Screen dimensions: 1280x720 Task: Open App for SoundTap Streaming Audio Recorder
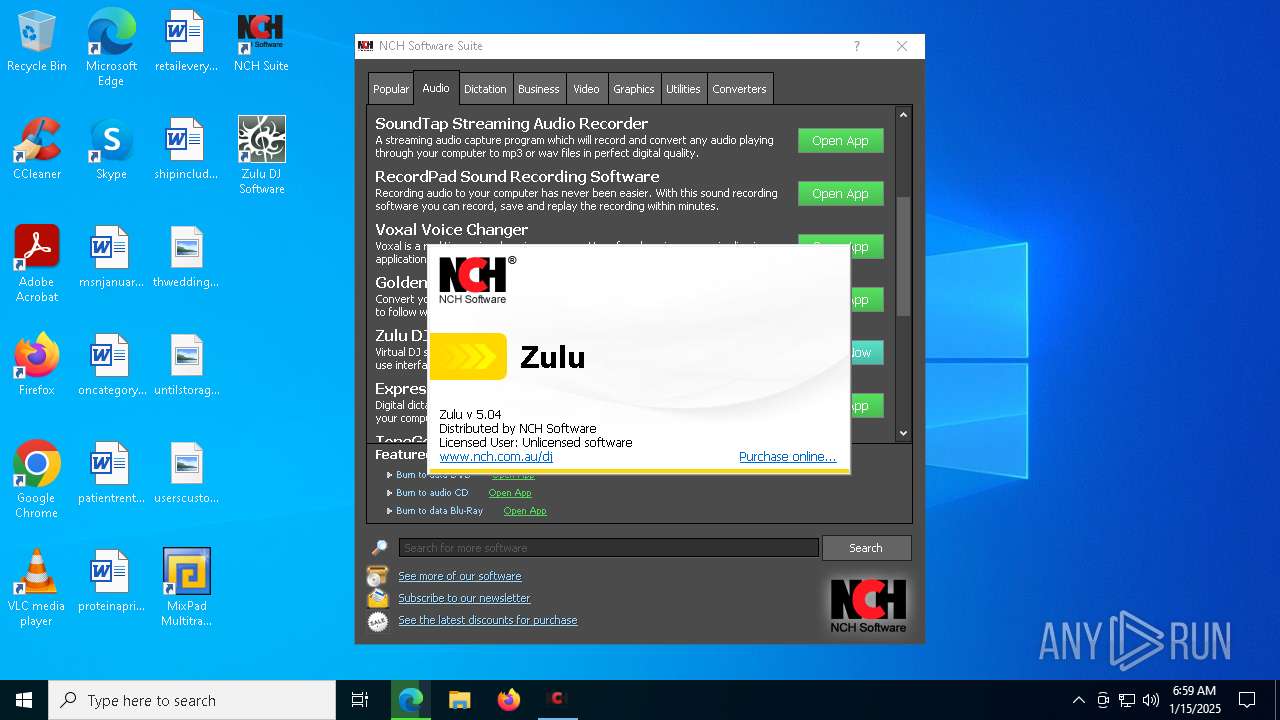coord(840,141)
